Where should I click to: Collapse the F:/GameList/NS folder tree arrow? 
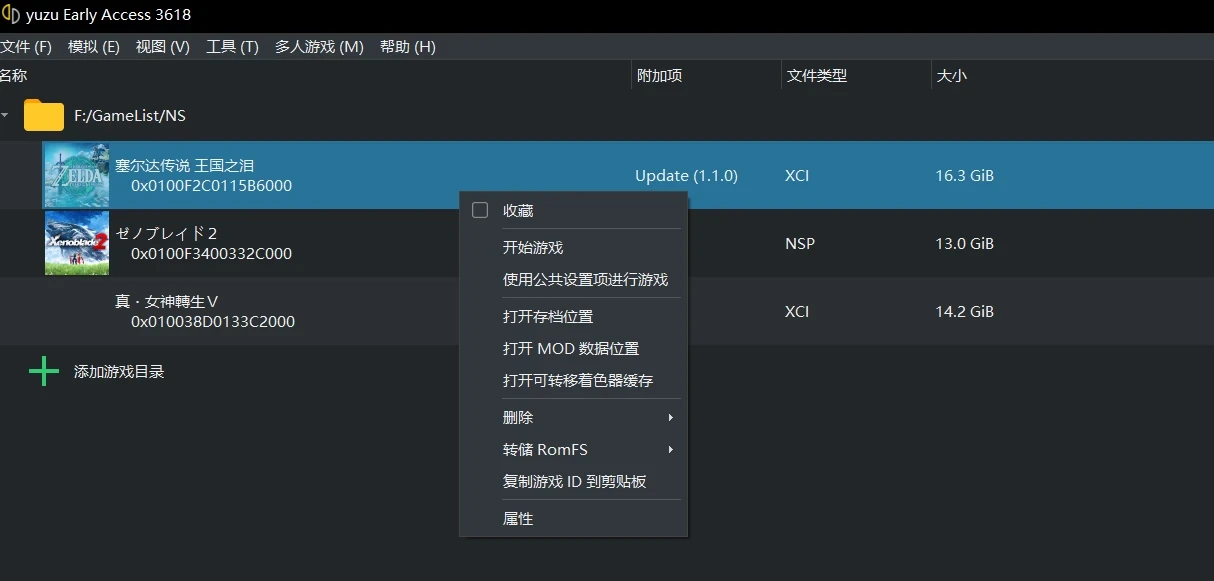5,115
